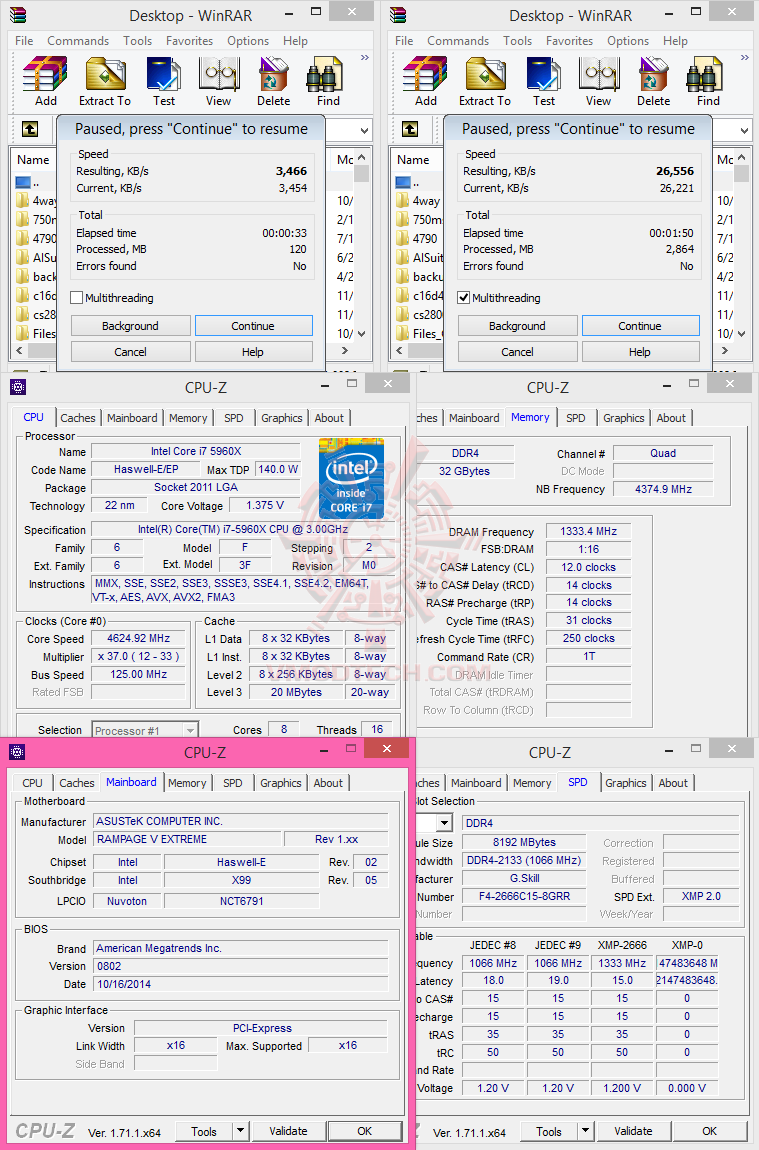This screenshot has width=759, height=1150.
Task: Click scroll left arrow in right WinRAR list
Action: tap(400, 351)
